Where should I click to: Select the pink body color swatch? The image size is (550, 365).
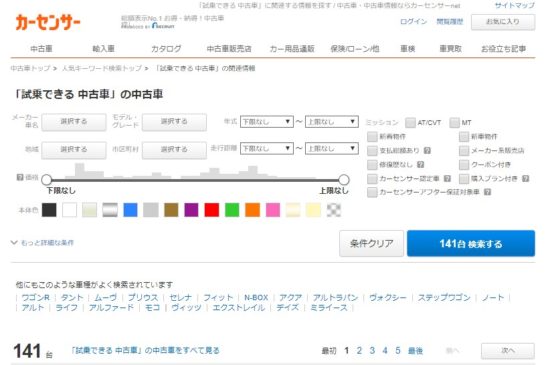pos(273,210)
